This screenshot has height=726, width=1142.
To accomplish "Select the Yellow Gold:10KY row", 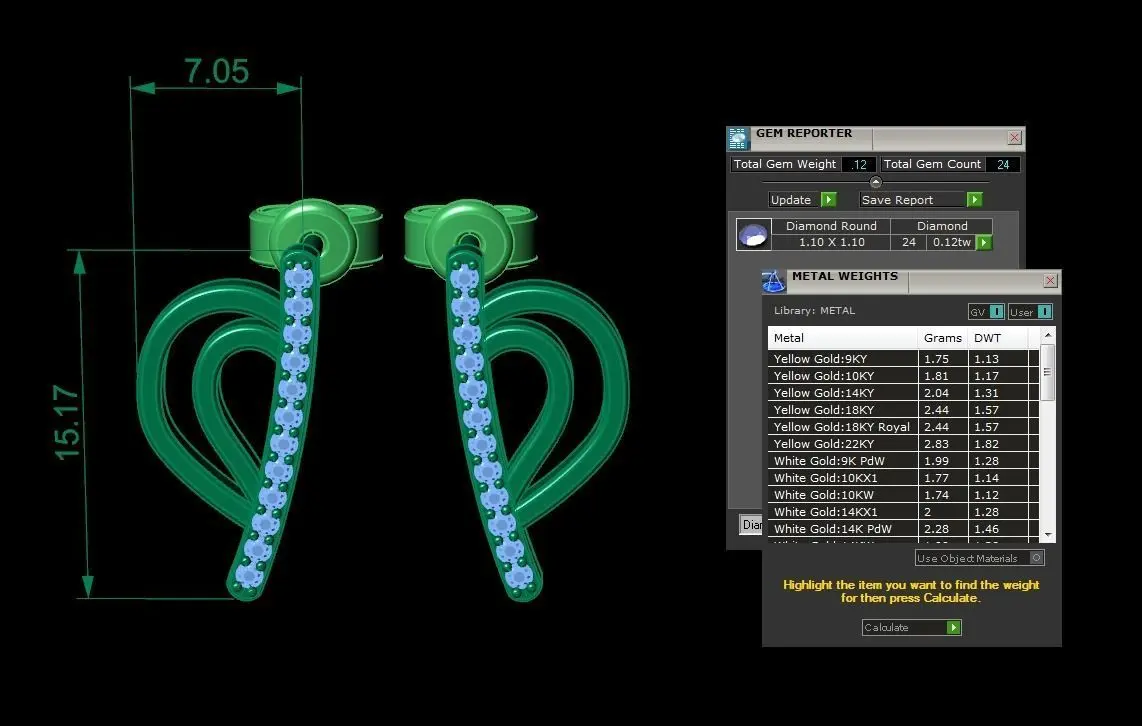I will coord(903,376).
